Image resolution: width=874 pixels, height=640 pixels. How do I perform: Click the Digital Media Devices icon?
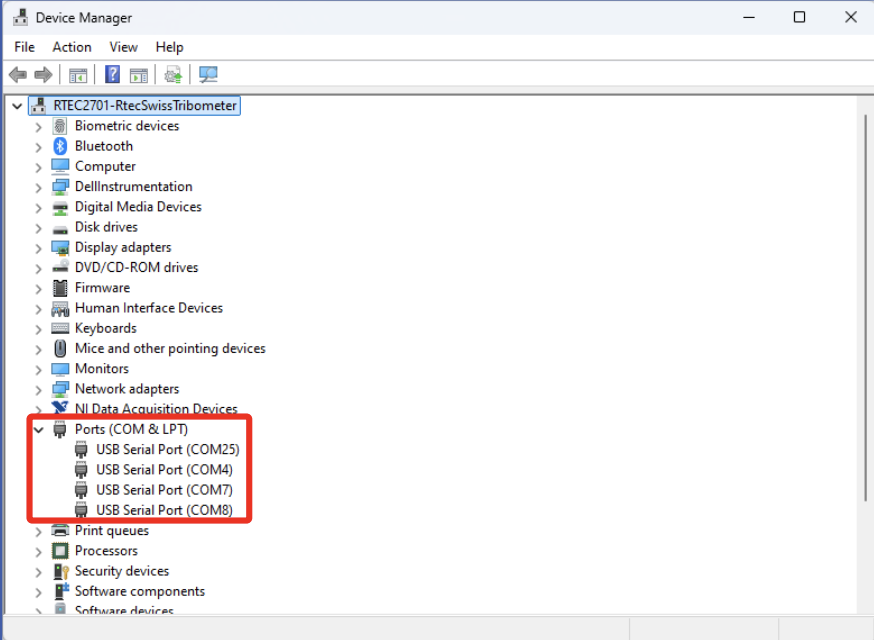[x=60, y=208]
